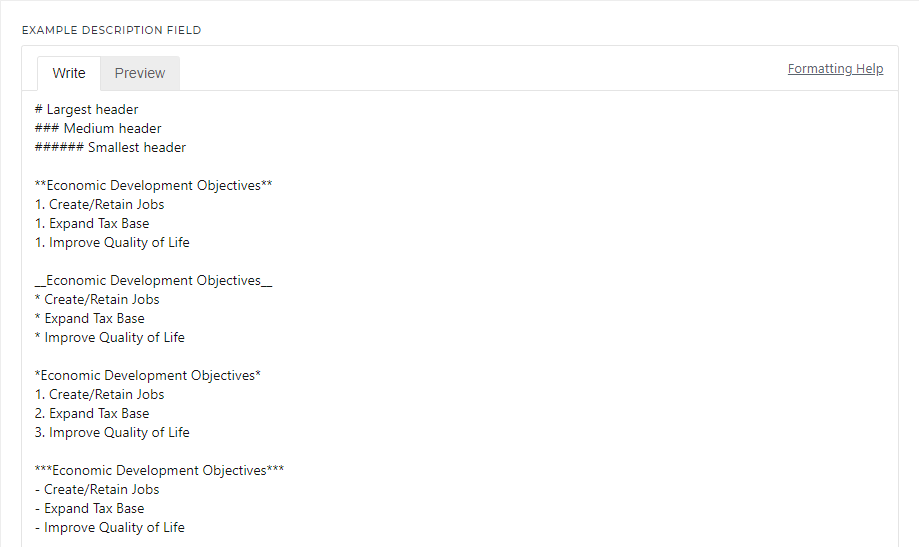Place cursor on "1. Expand Tax Base" line
Screen dimensions: 919x547
[92, 224]
